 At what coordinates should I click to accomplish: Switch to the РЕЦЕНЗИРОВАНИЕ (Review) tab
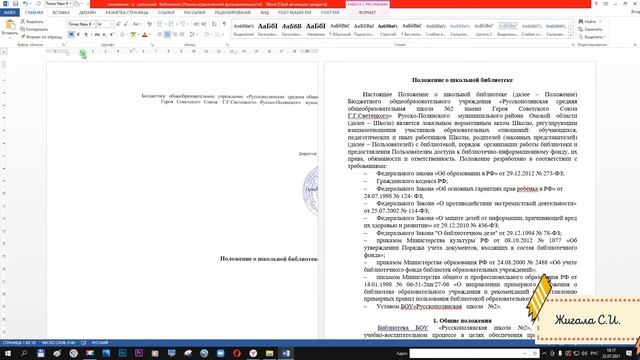pos(233,13)
